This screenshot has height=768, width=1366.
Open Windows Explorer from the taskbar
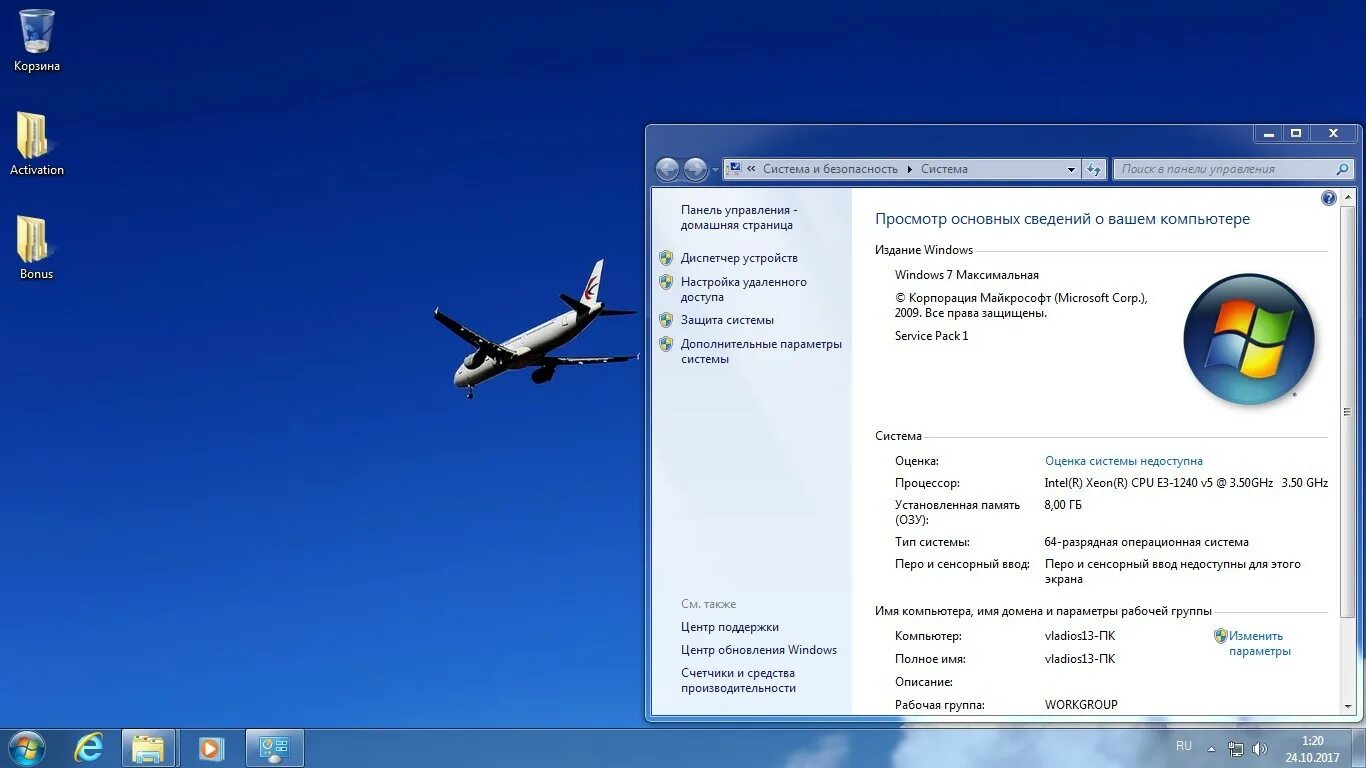(x=148, y=748)
